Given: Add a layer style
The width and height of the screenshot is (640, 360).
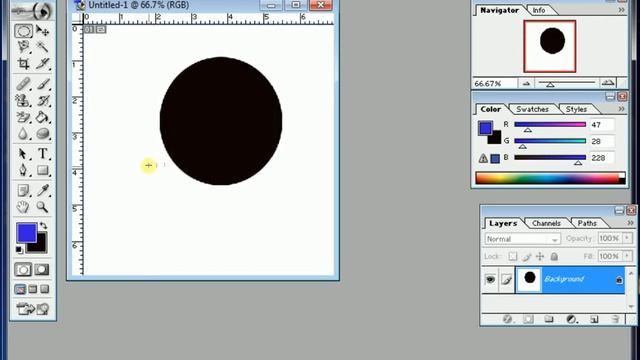Looking at the screenshot, I should (x=507, y=319).
